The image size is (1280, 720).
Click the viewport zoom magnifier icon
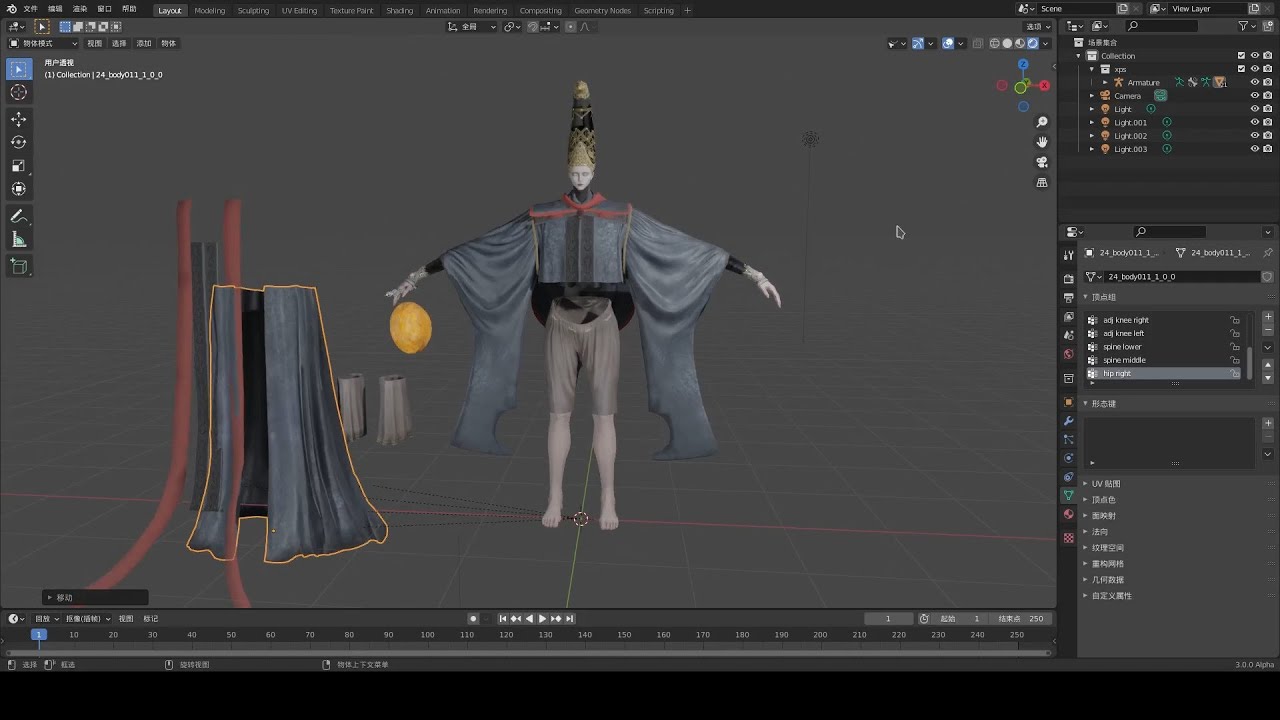click(1042, 122)
